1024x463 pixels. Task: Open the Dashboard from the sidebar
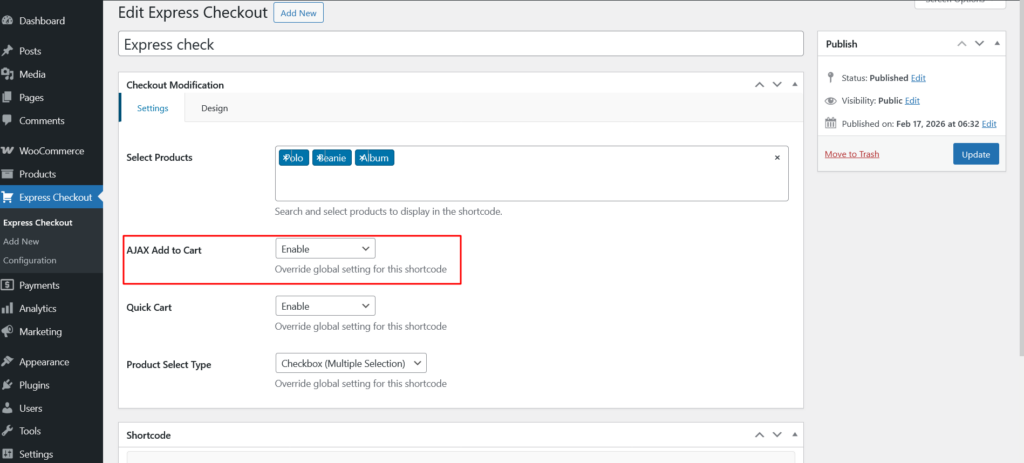[x=41, y=21]
